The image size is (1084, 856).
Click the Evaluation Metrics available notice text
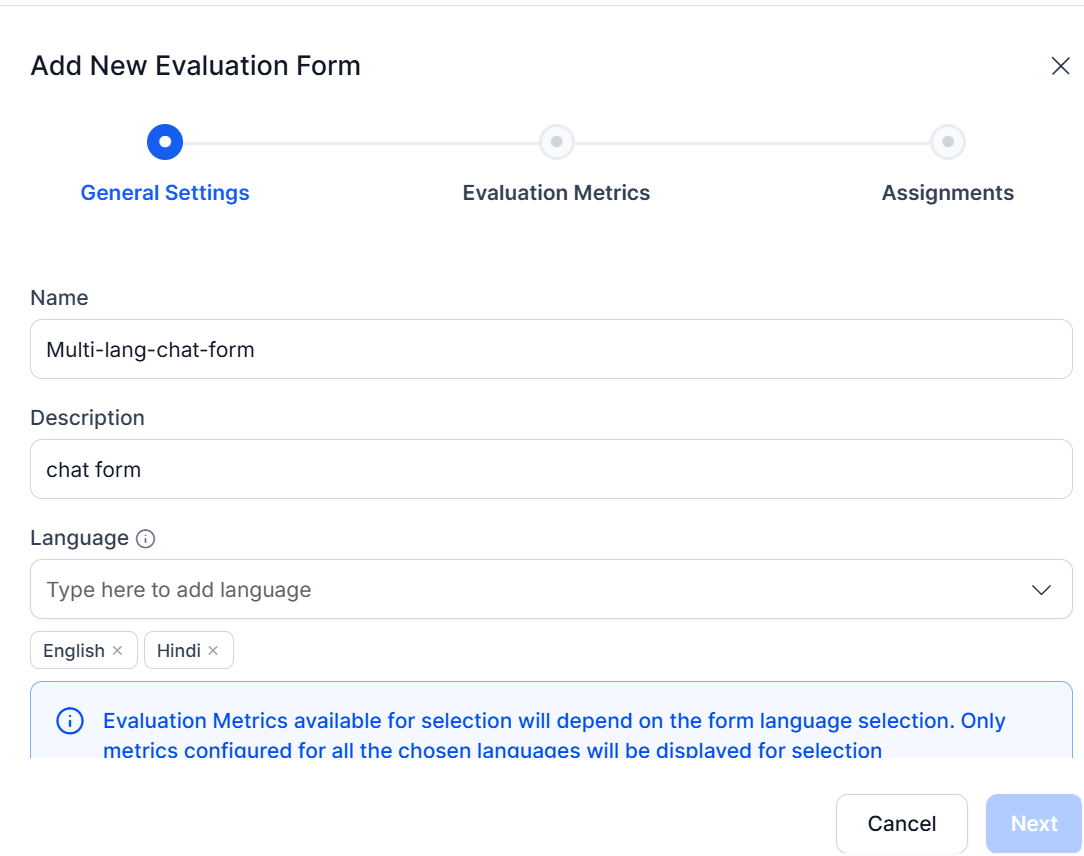coord(554,736)
